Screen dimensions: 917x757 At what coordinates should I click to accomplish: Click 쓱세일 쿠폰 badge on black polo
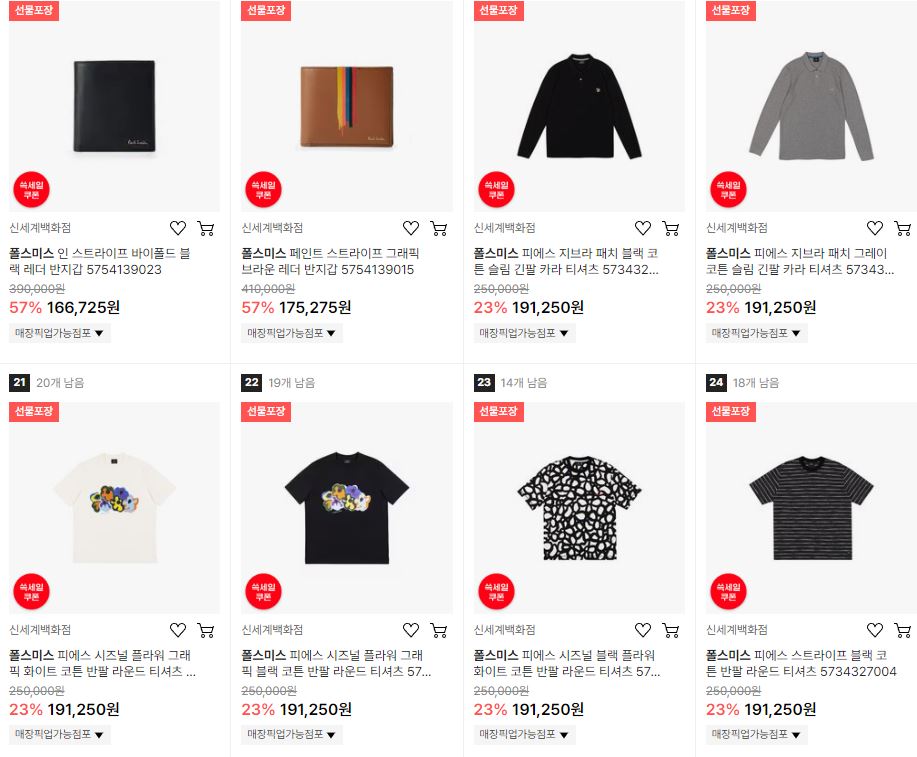(496, 190)
